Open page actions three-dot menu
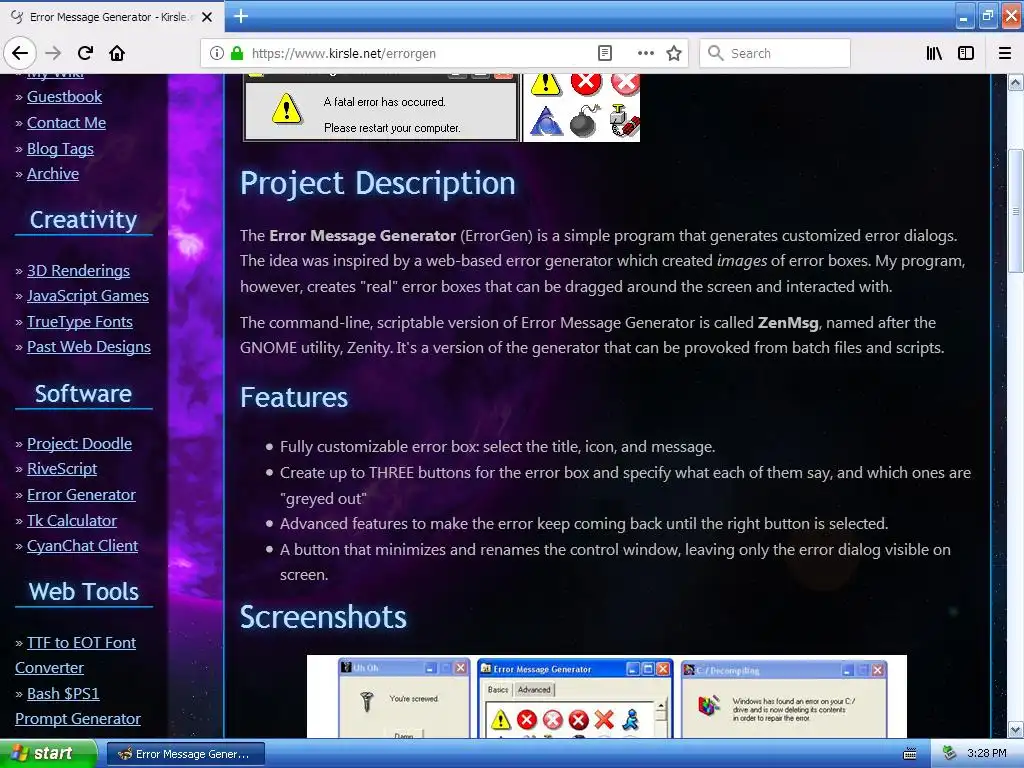Screen dimensions: 1024x768 click(x=645, y=53)
